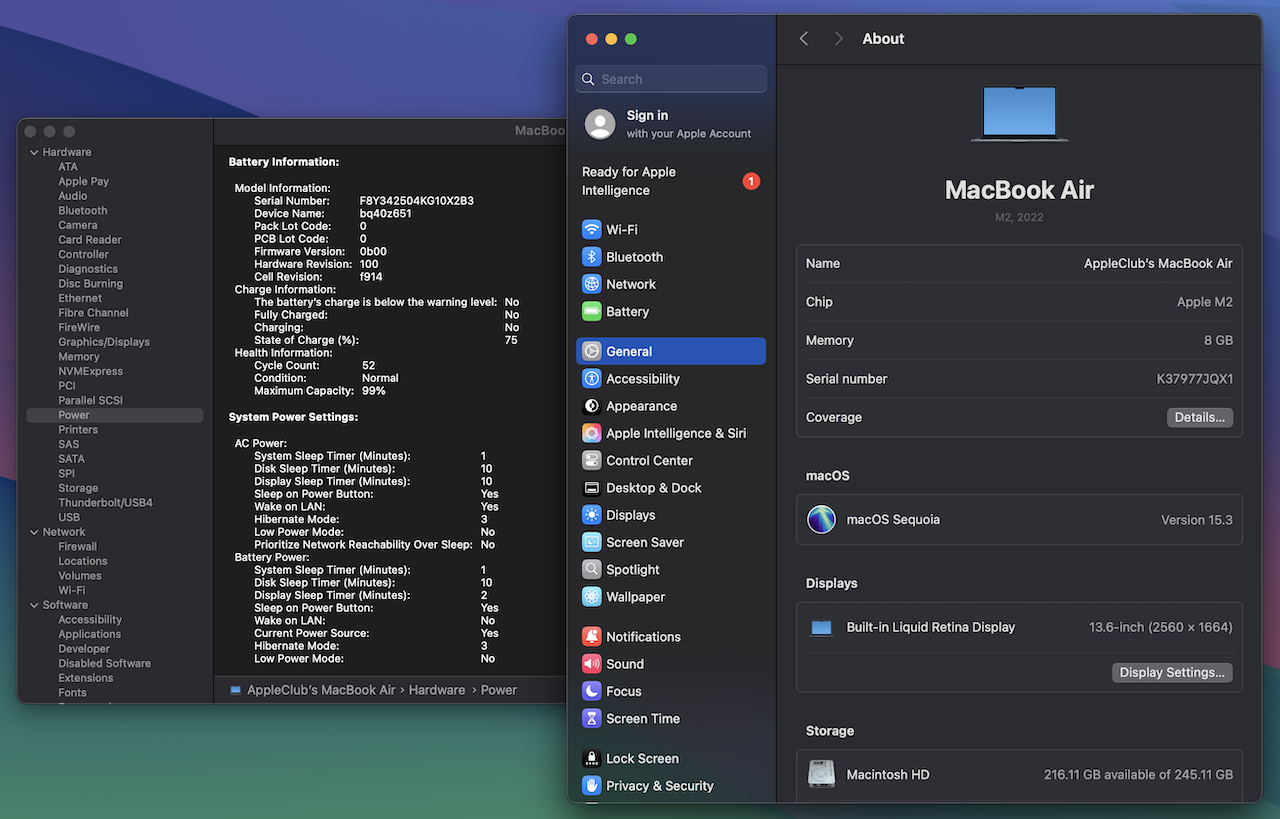This screenshot has width=1280, height=819.
Task: Open the Screen Saver icon
Action: coord(592,542)
